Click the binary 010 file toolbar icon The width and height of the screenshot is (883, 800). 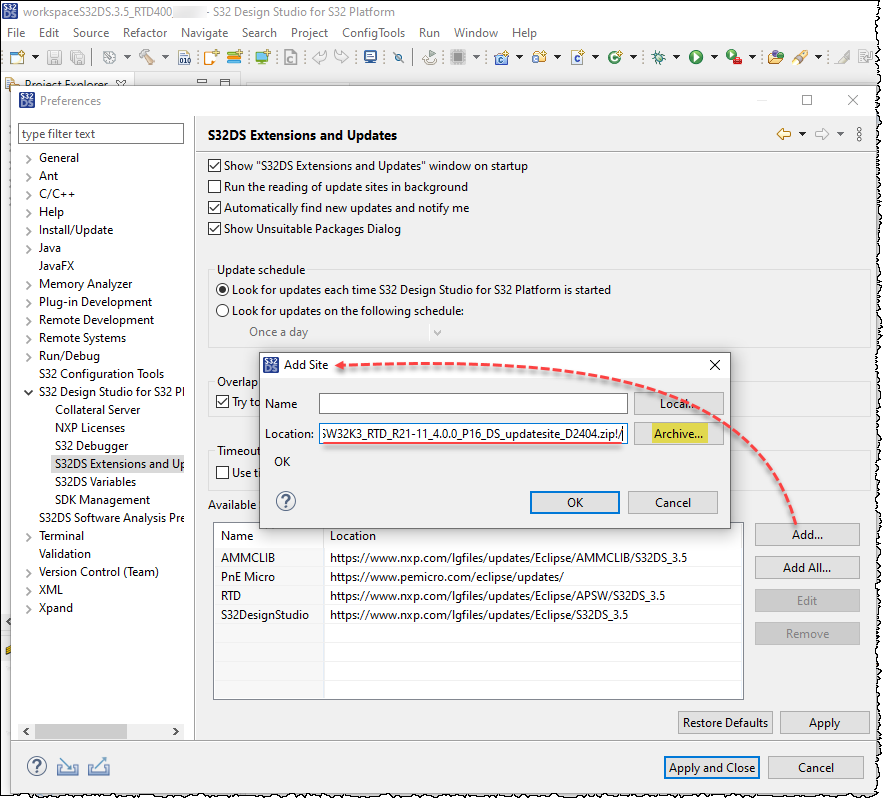[185, 57]
